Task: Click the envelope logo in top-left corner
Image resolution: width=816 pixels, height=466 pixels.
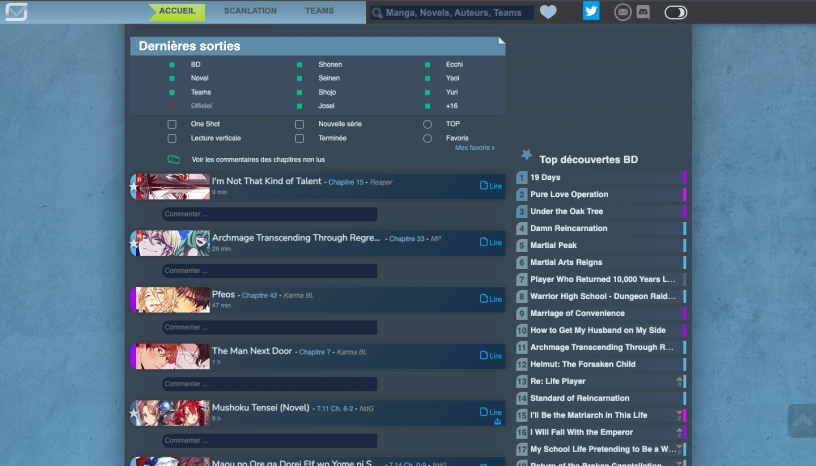Action: pyautogui.click(x=15, y=12)
